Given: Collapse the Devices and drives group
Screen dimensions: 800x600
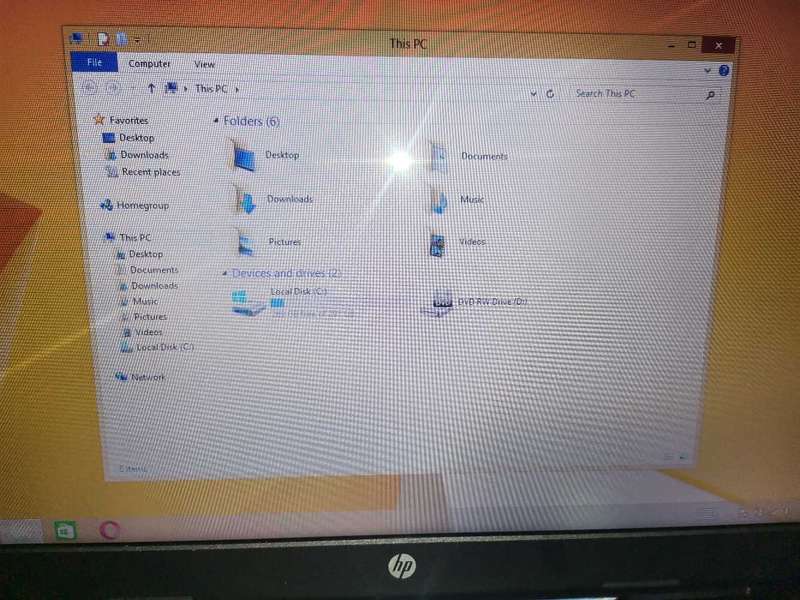Looking at the screenshot, I should click(224, 273).
